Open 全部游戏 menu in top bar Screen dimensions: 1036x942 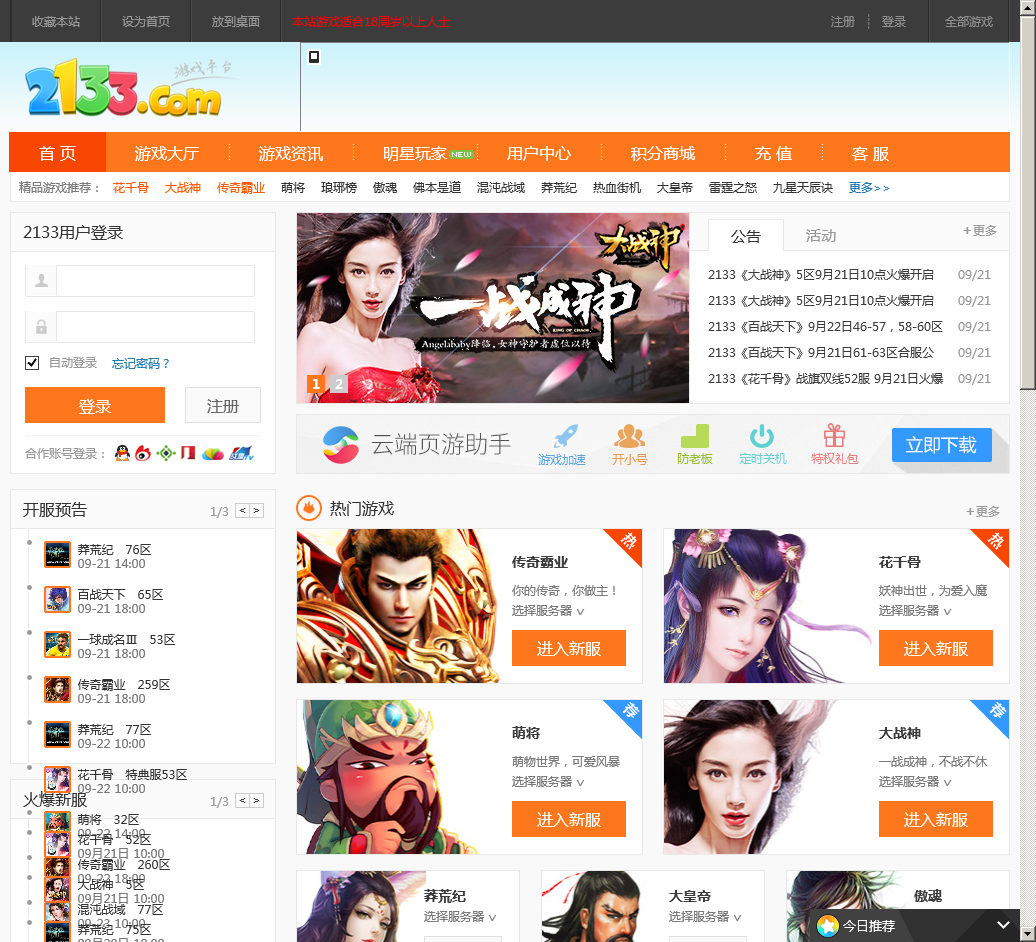(x=969, y=21)
